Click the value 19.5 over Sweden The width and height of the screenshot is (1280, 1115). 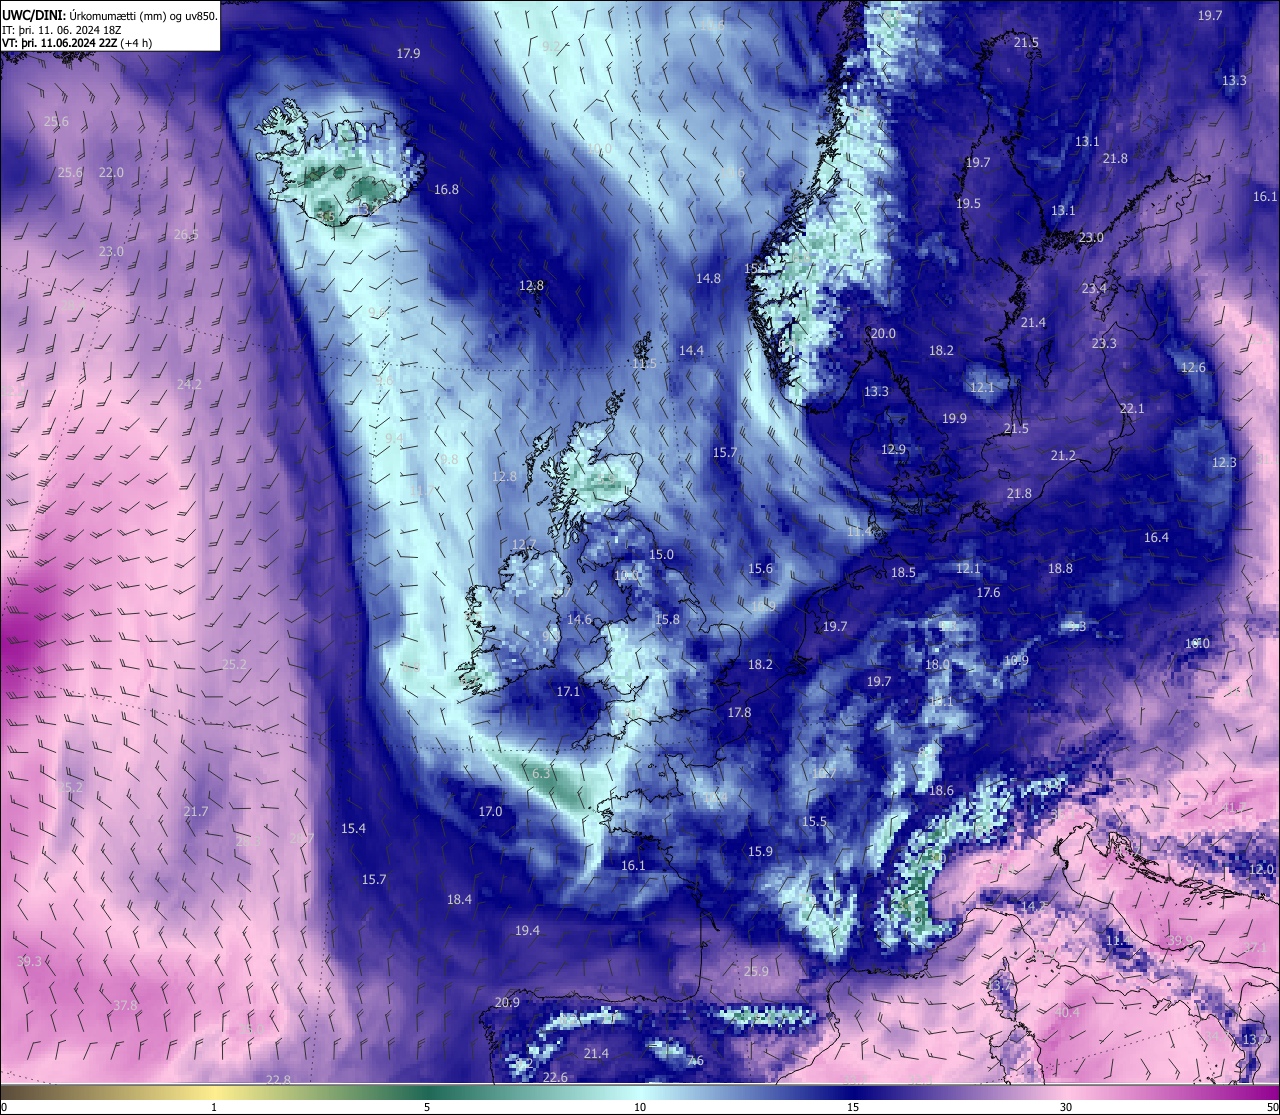tap(968, 204)
